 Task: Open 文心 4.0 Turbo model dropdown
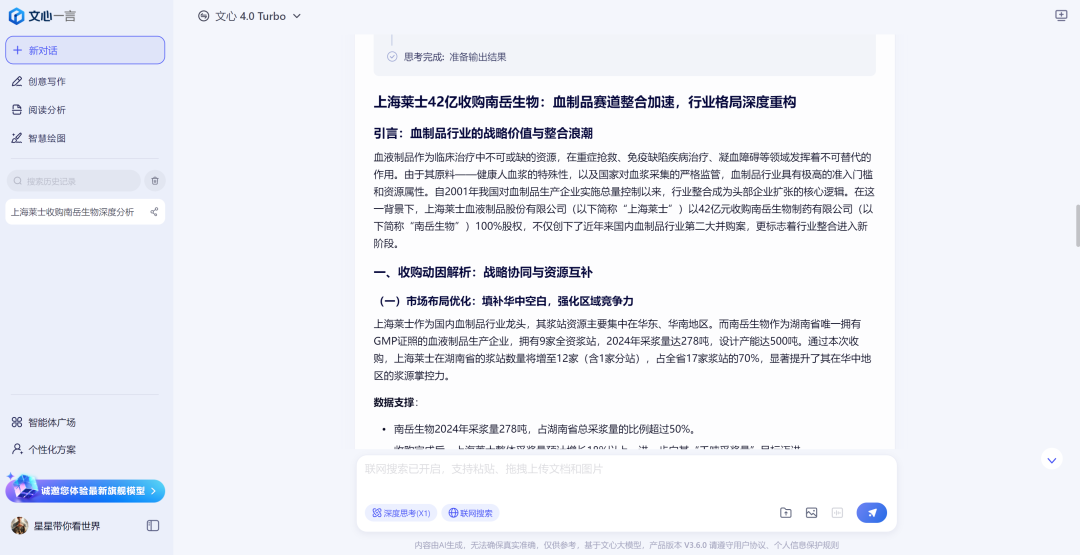(x=249, y=16)
